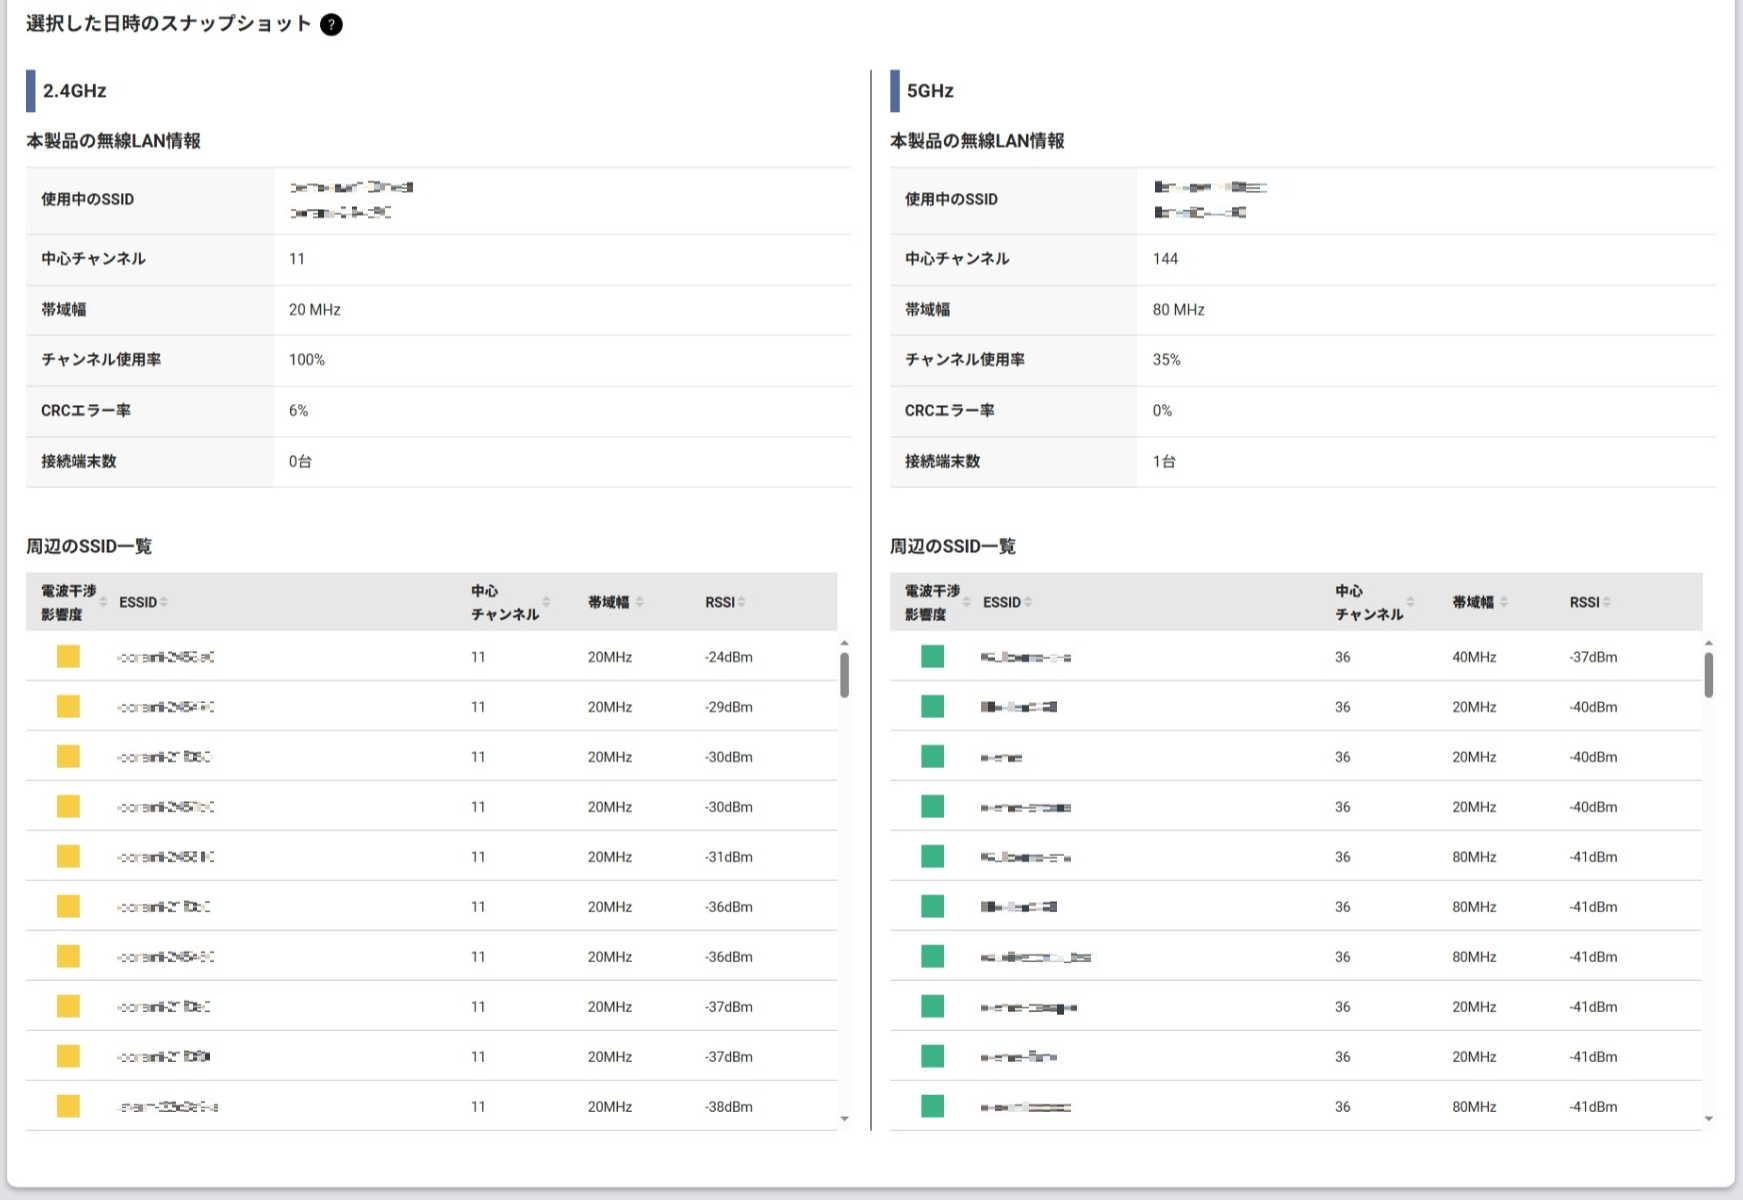Sort 5GHz list by 帯域幅
Screen dimensions: 1743x1200
[x=1478, y=602]
